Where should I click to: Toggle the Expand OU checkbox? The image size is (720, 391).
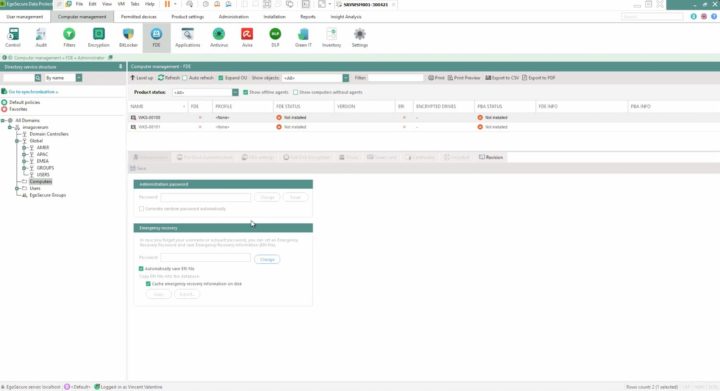point(221,78)
